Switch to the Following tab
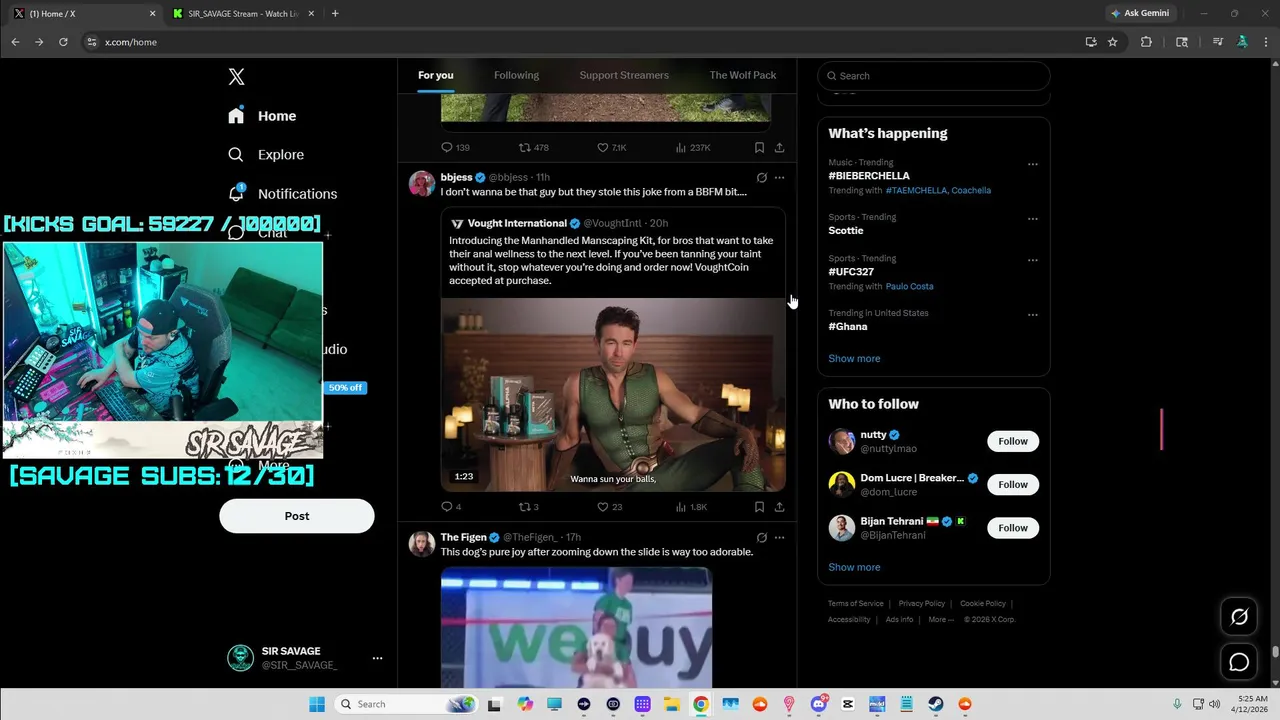 (x=516, y=76)
